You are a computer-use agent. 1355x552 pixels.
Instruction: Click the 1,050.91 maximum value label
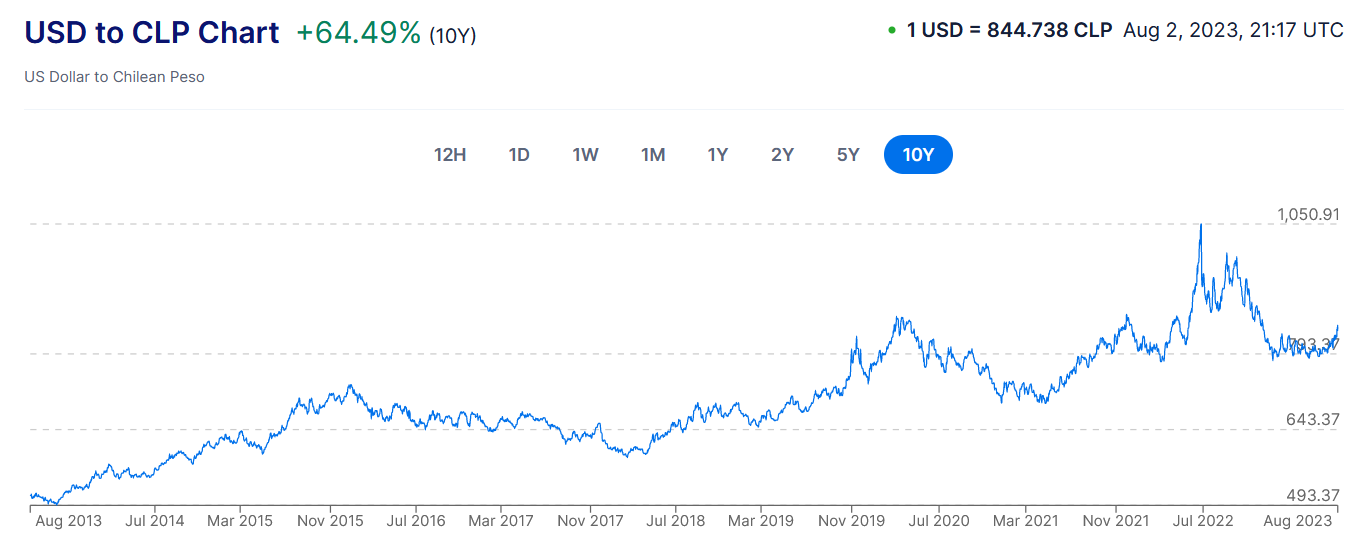click(x=1308, y=215)
